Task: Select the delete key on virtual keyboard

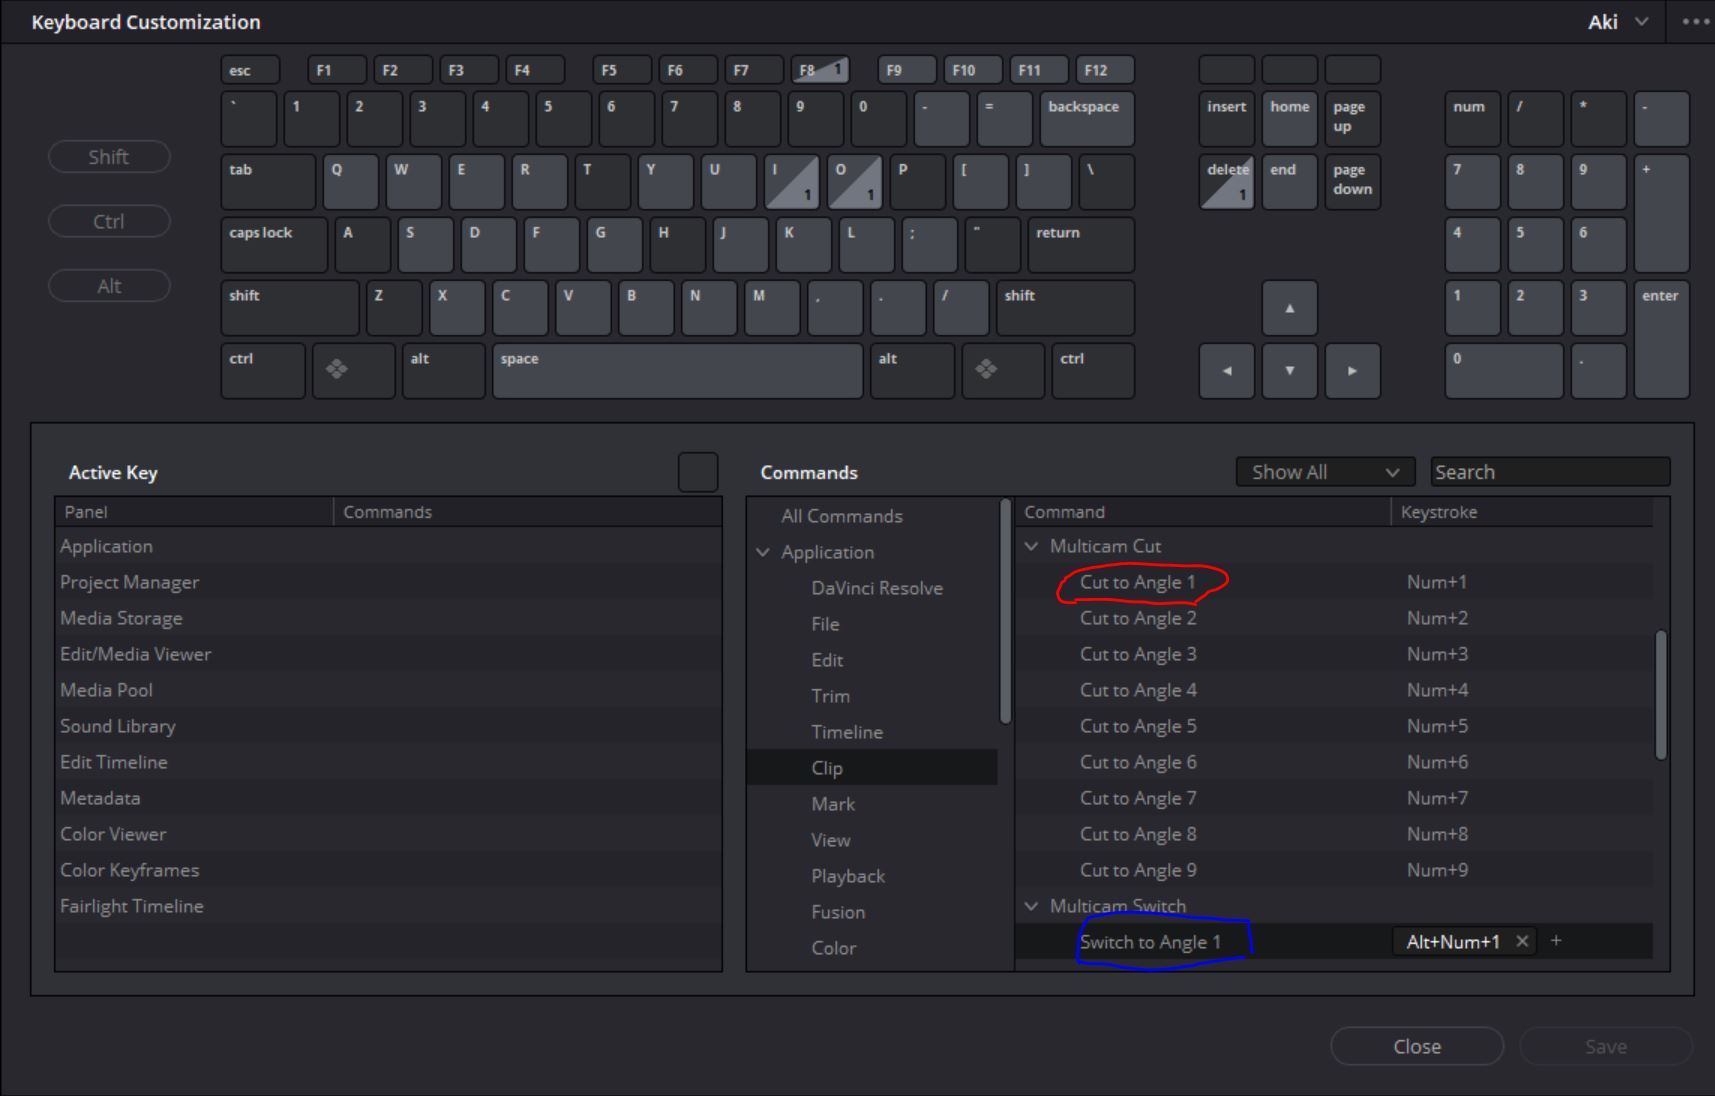Action: (1227, 182)
